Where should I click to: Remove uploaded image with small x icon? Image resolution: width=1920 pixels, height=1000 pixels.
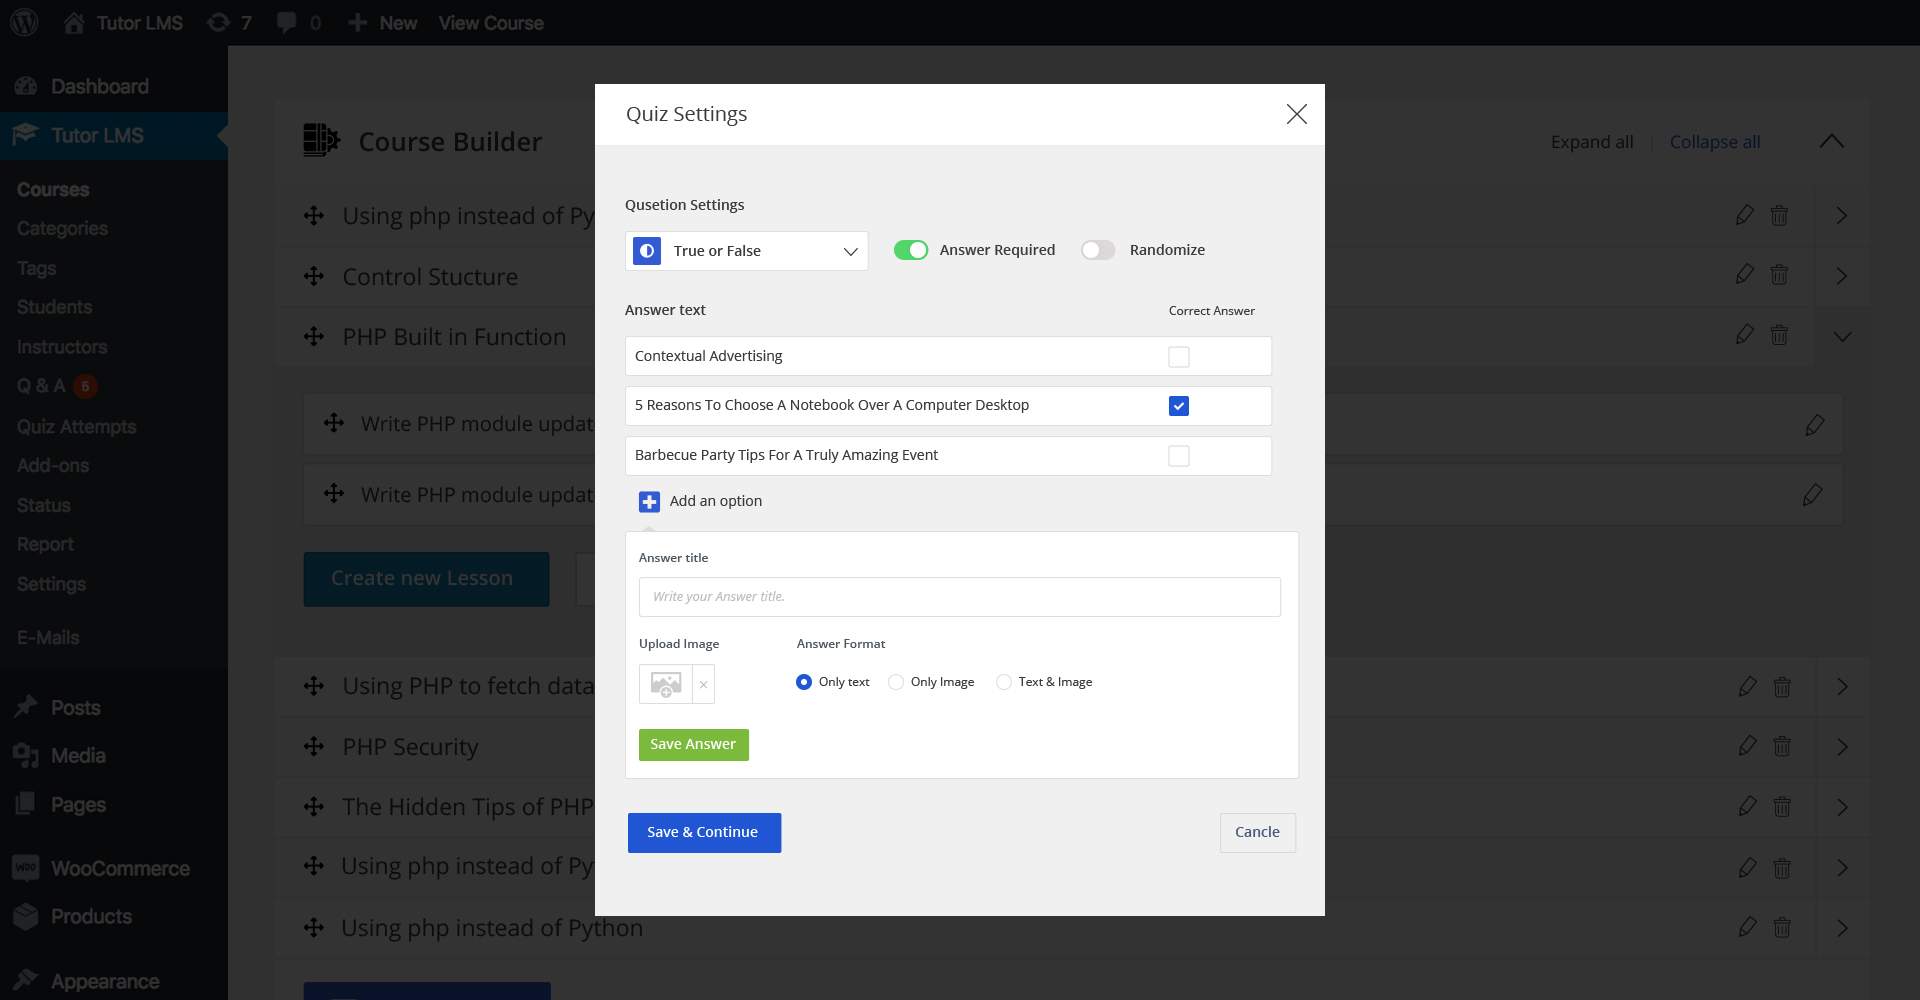(x=704, y=685)
